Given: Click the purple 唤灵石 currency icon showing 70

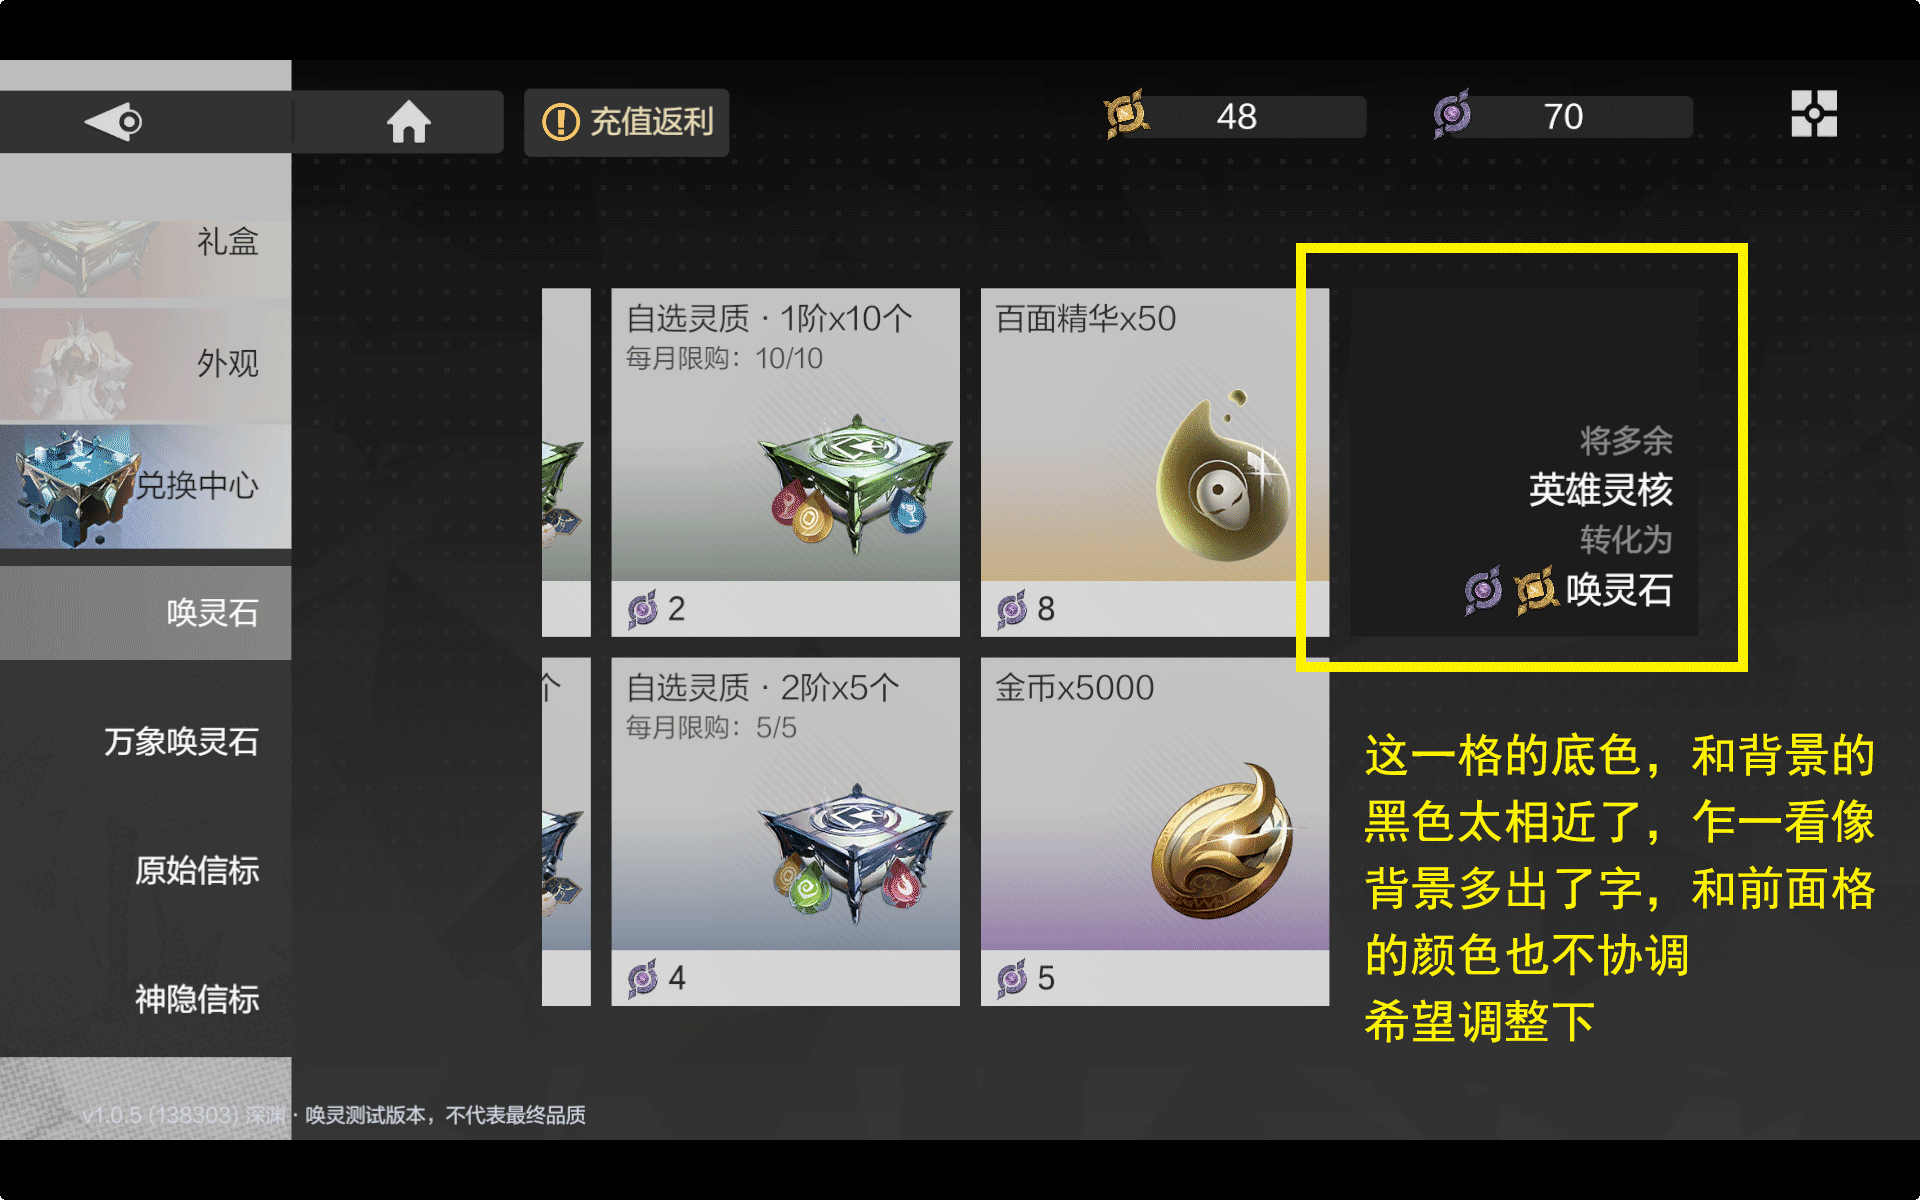Looking at the screenshot, I should 1452,115.
